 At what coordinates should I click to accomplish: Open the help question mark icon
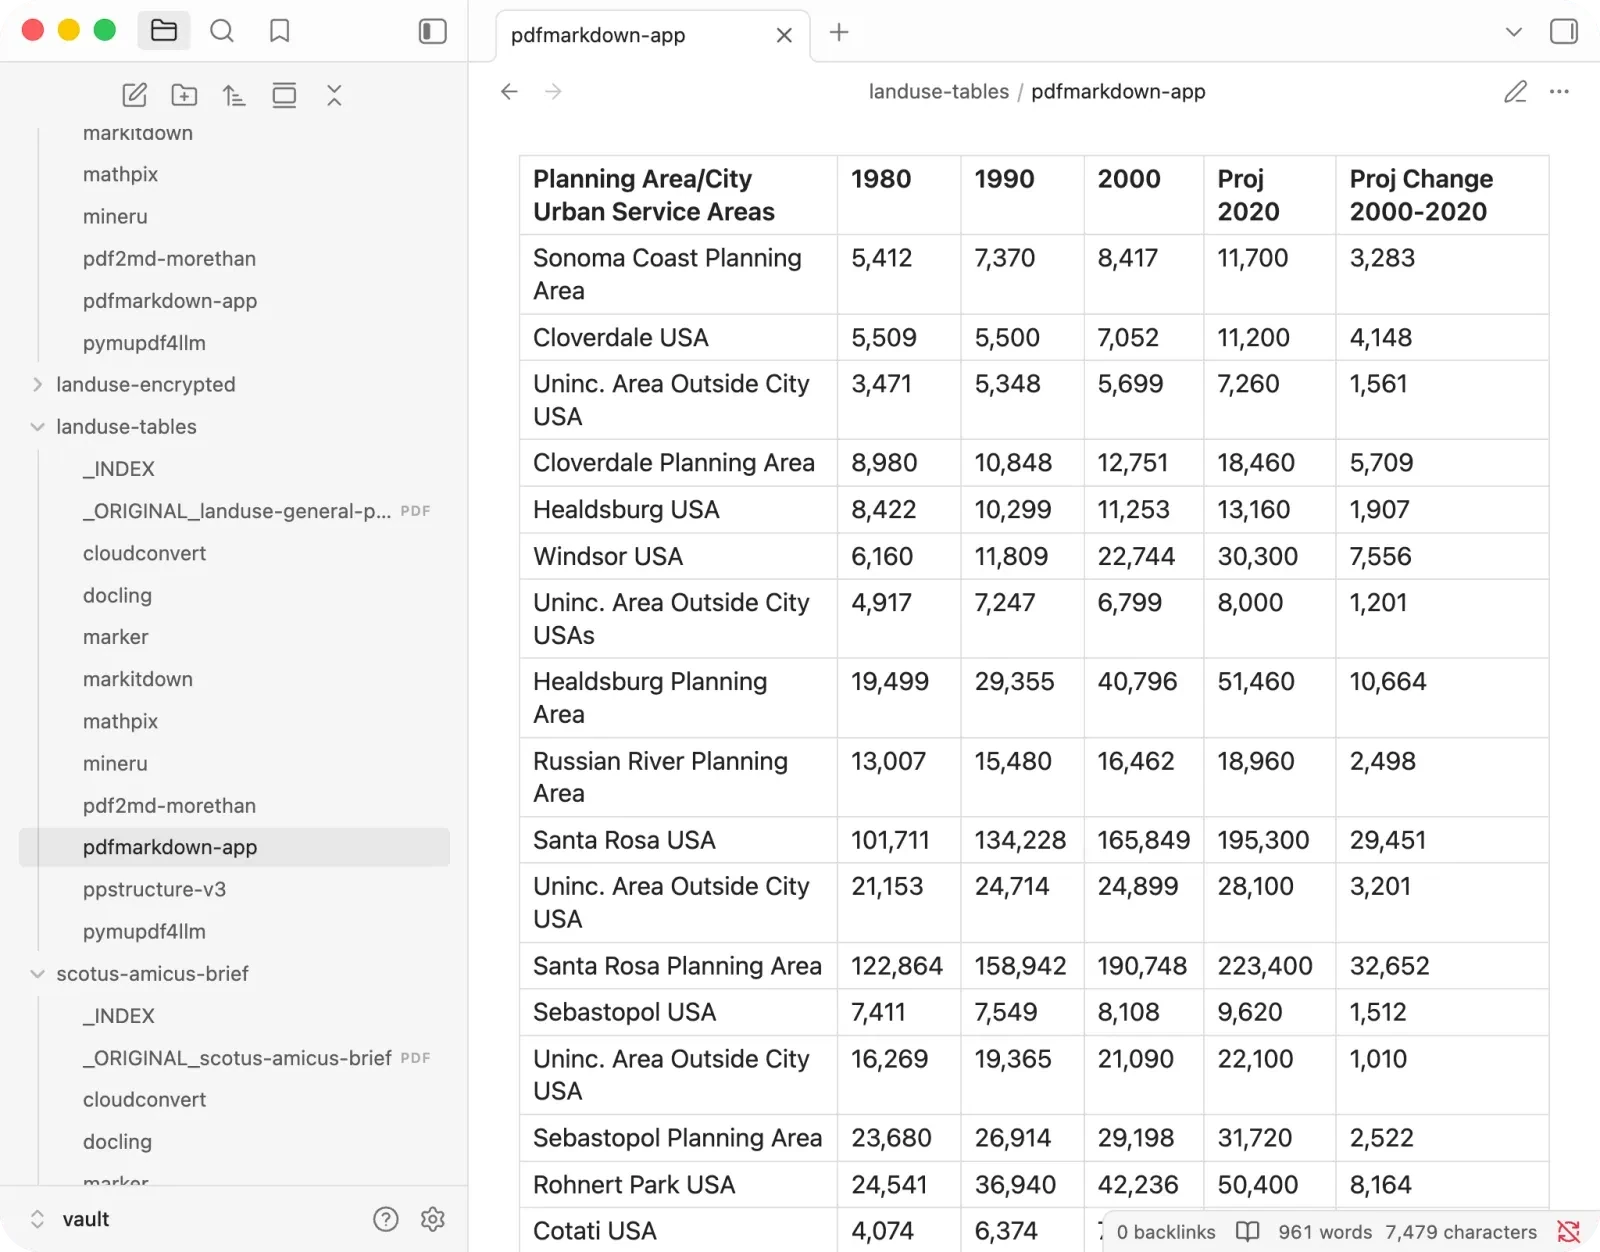tap(386, 1219)
